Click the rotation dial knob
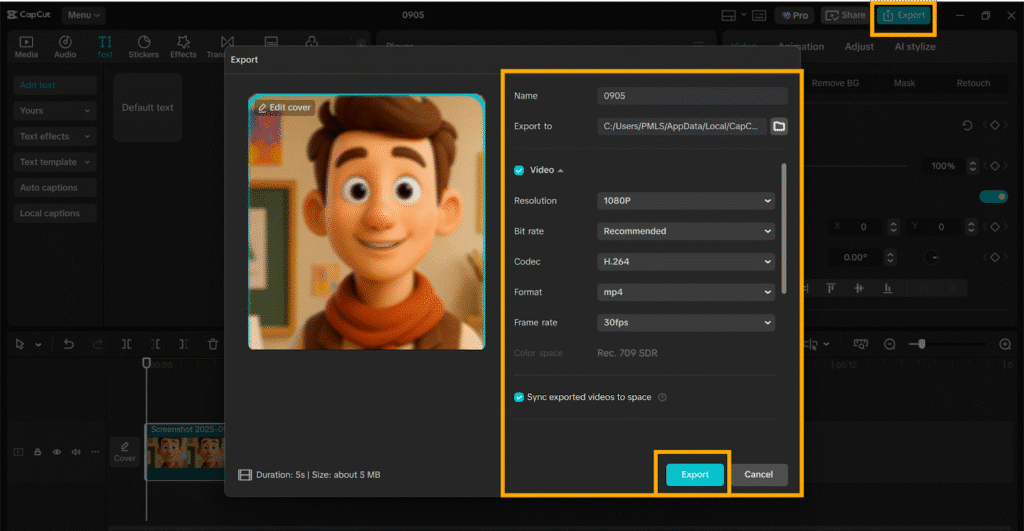The image size is (1024, 531). pyautogui.click(x=933, y=257)
